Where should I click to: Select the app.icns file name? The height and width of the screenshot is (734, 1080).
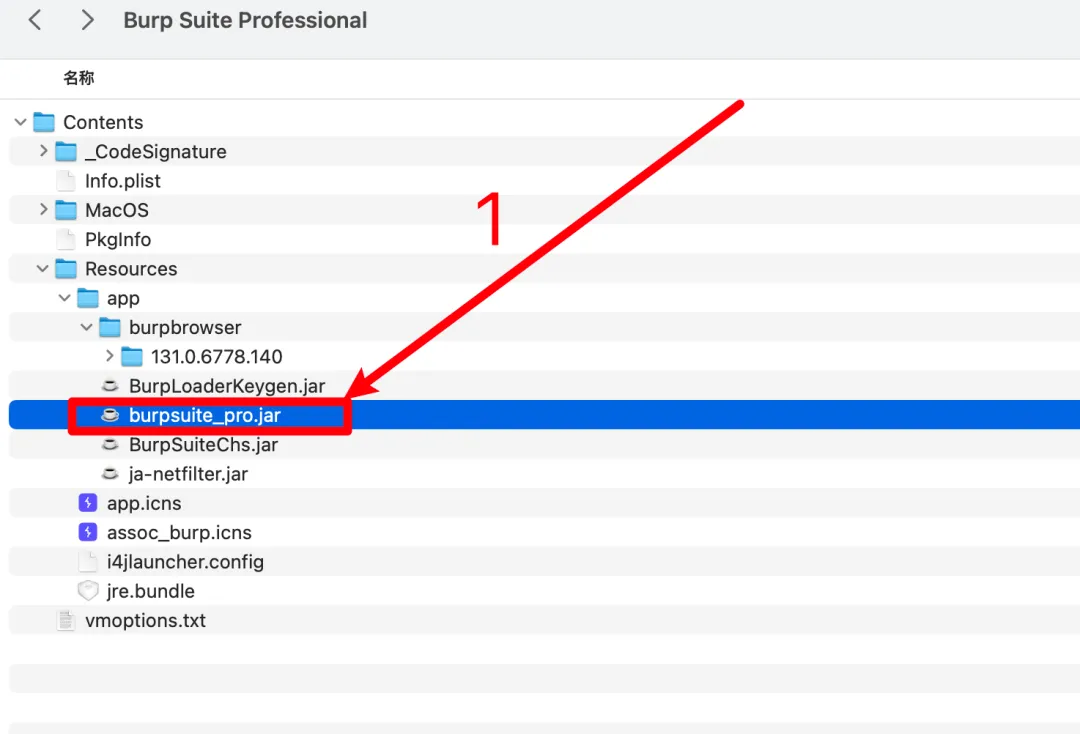tap(144, 503)
